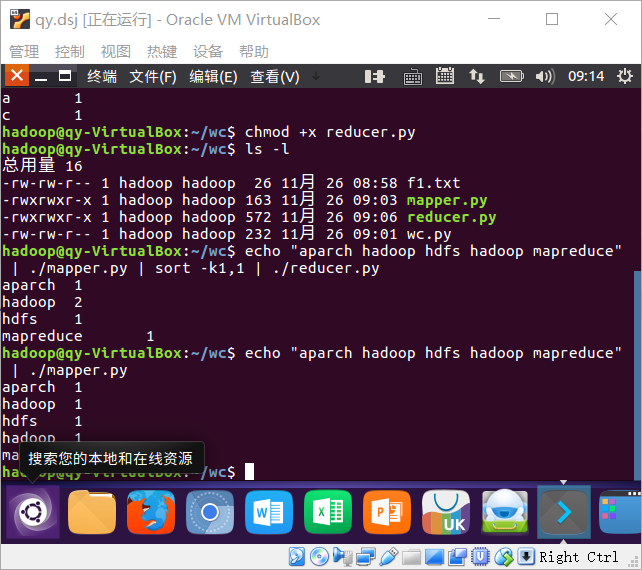
Task: Open the Files folder in dock
Action: [92, 512]
